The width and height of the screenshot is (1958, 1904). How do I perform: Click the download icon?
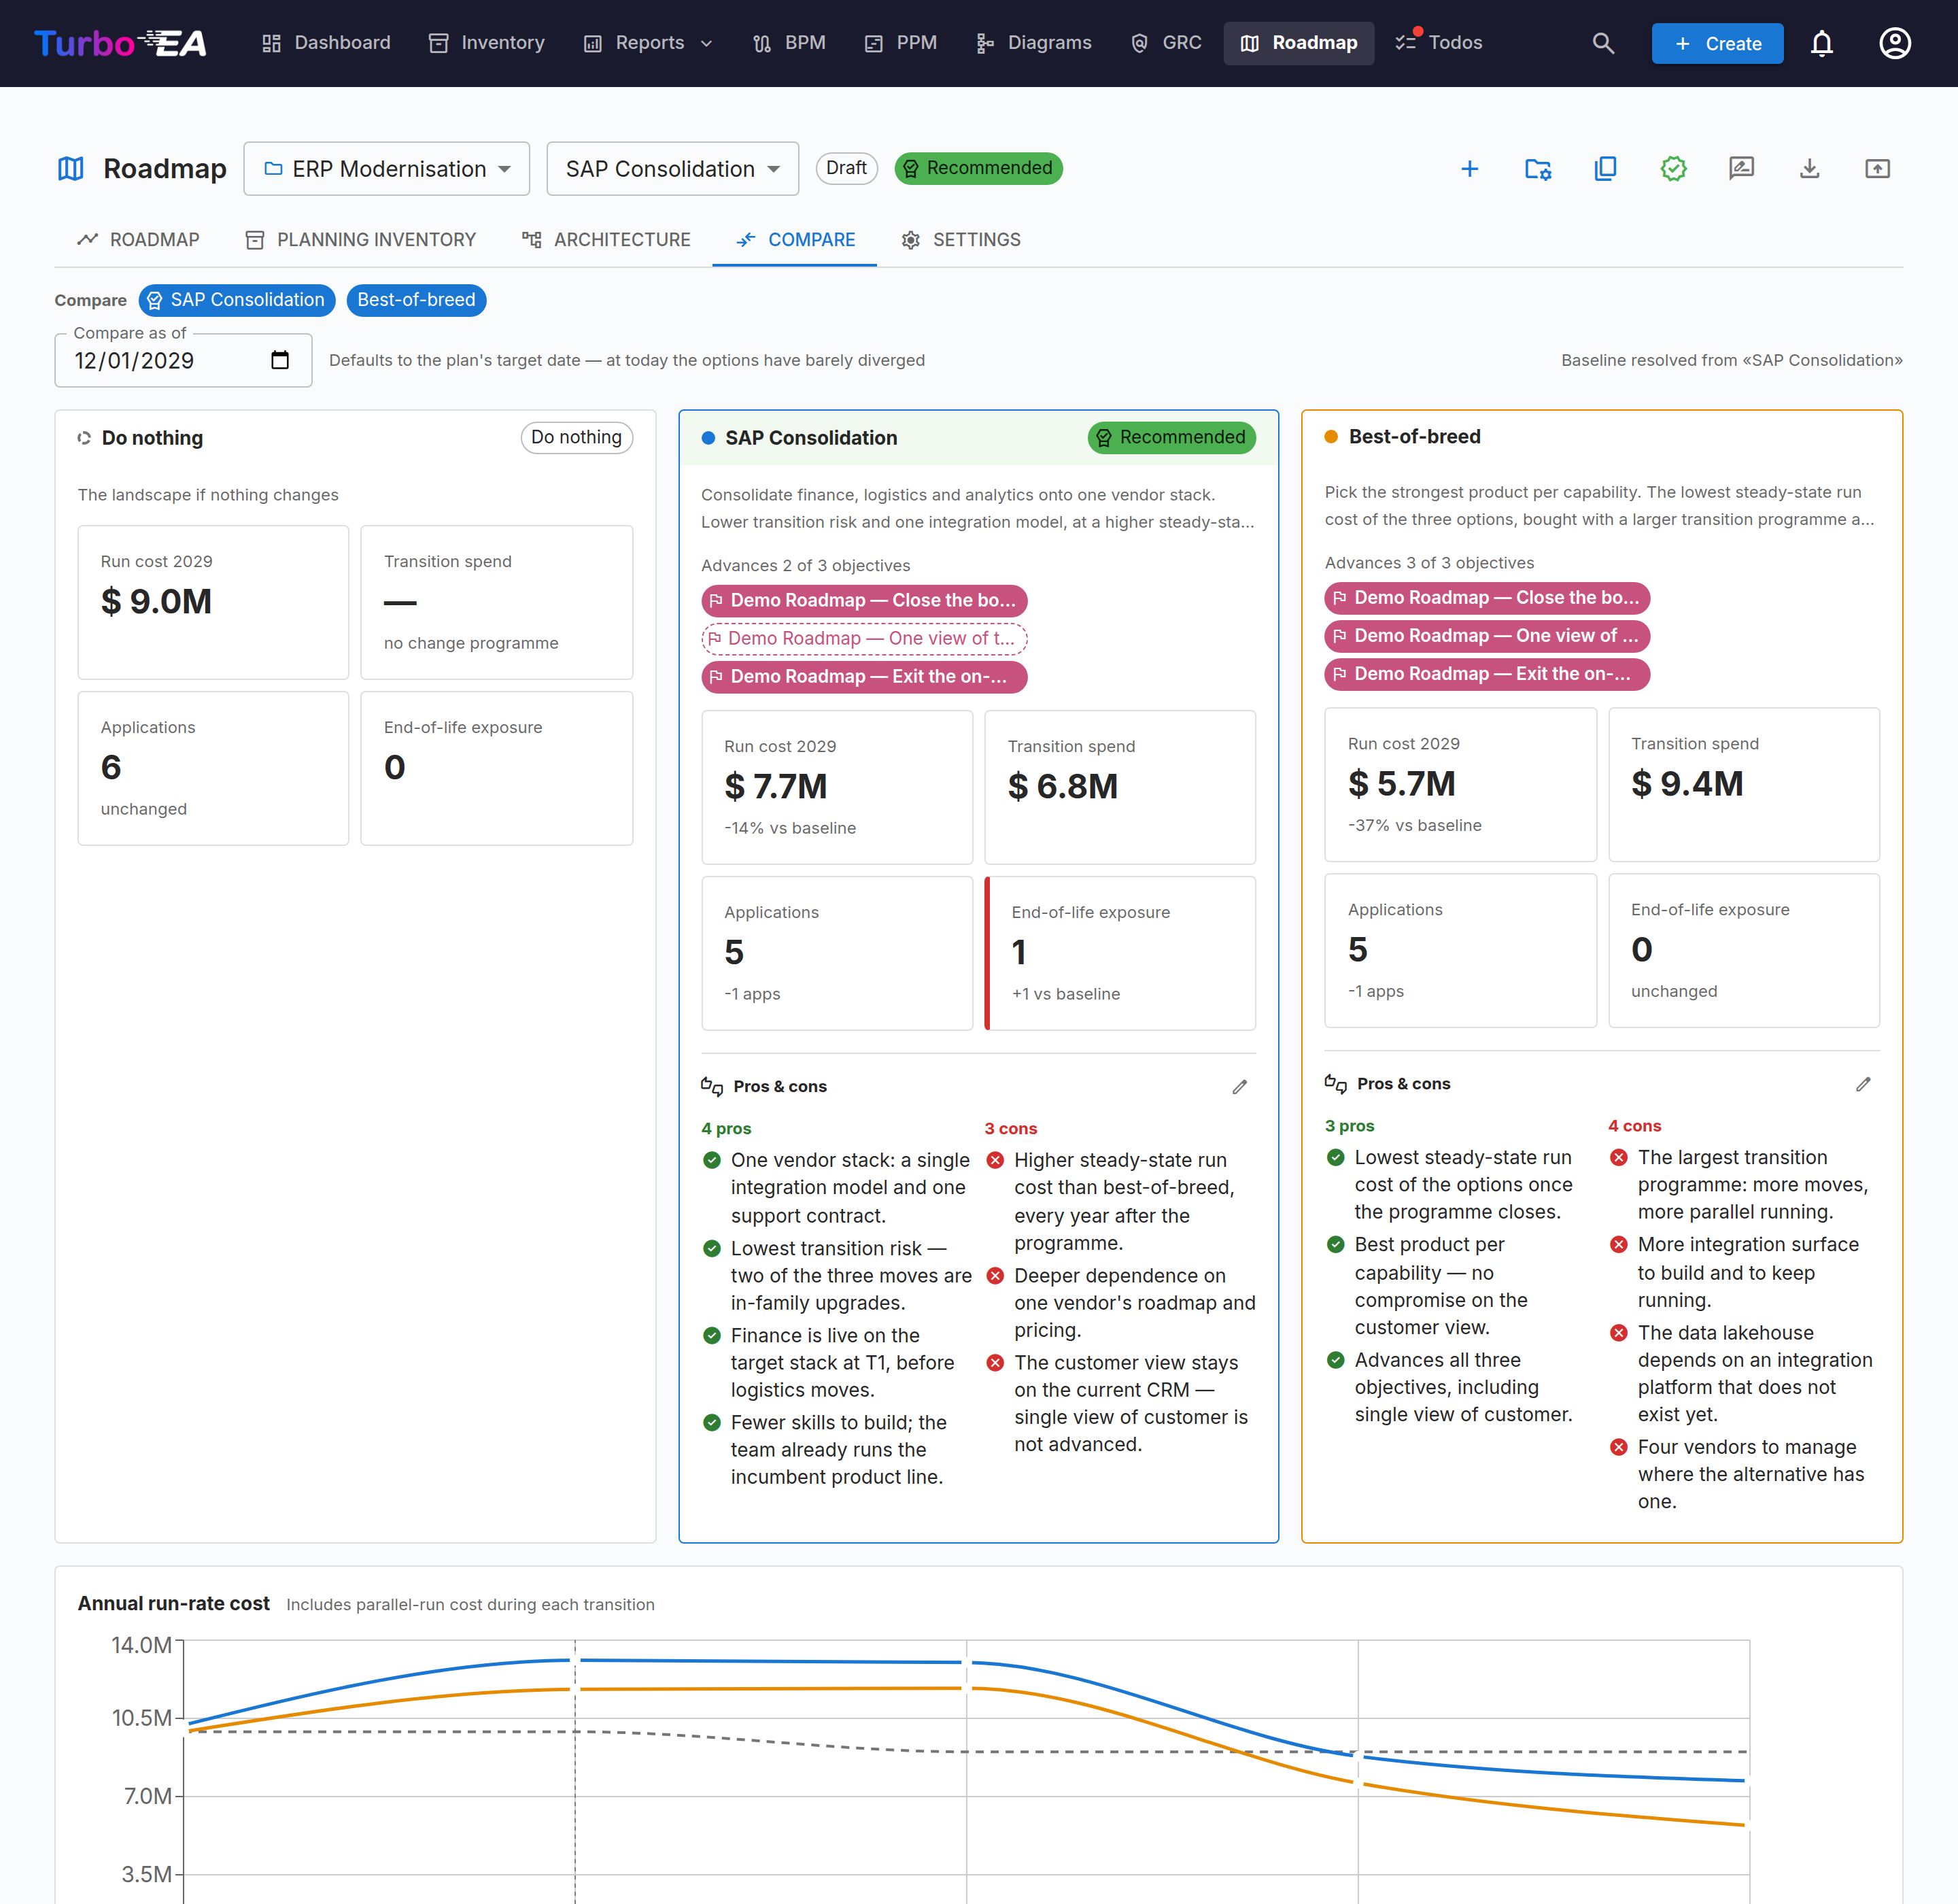click(x=1810, y=169)
